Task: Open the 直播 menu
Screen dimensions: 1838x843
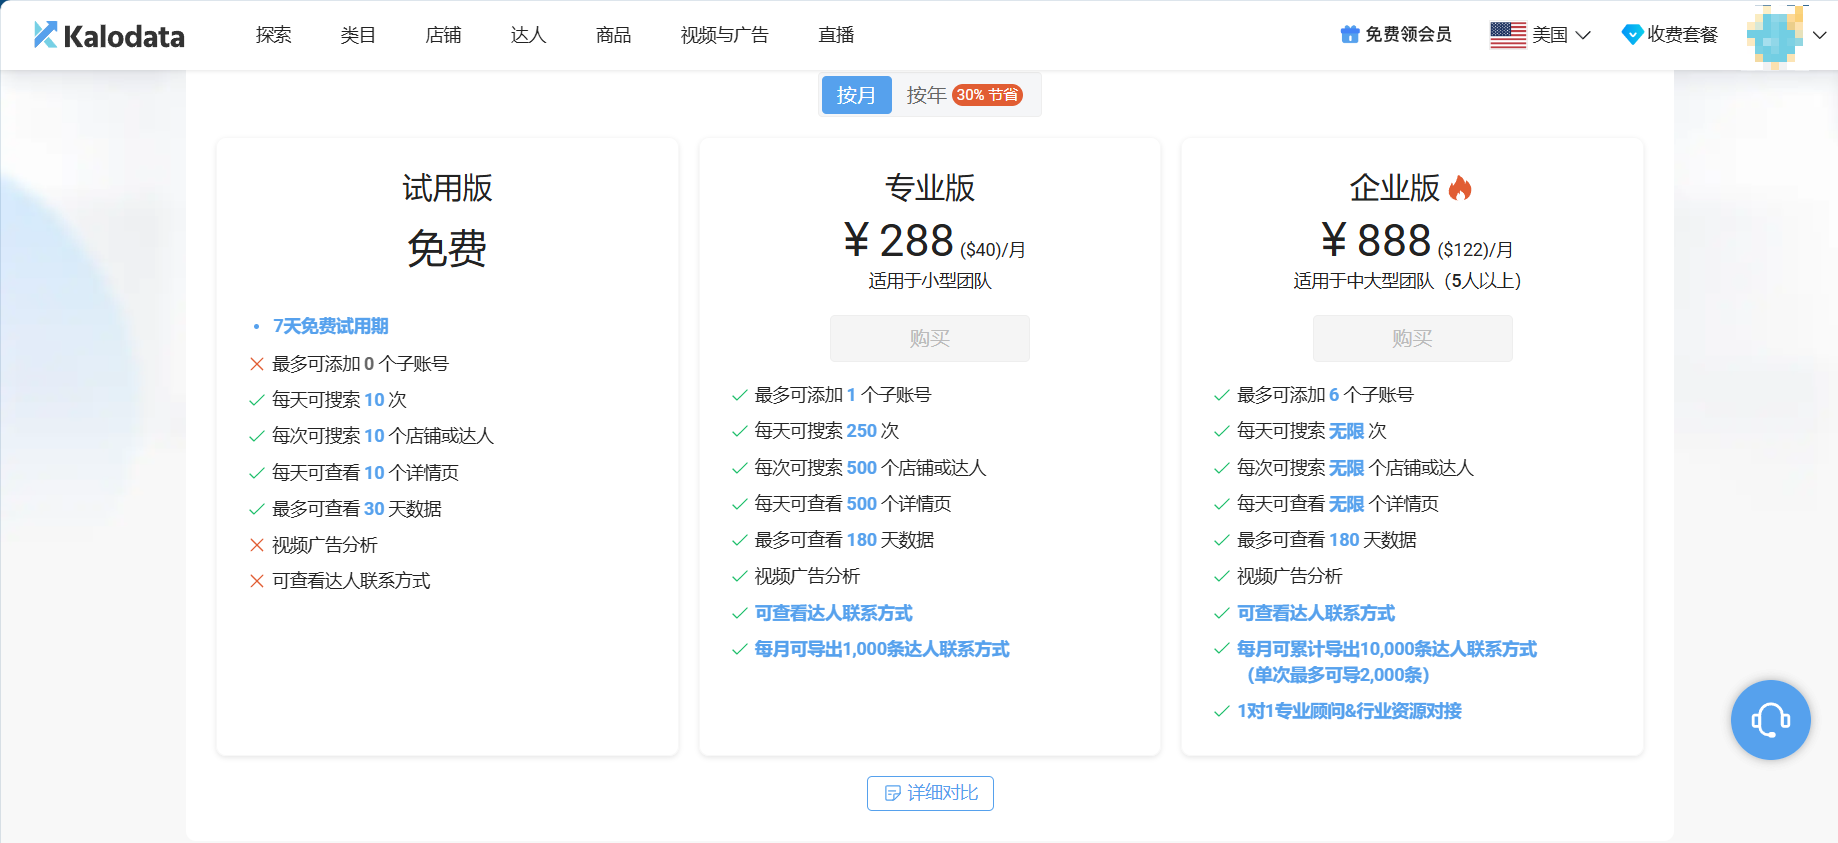Action: pyautogui.click(x=836, y=35)
